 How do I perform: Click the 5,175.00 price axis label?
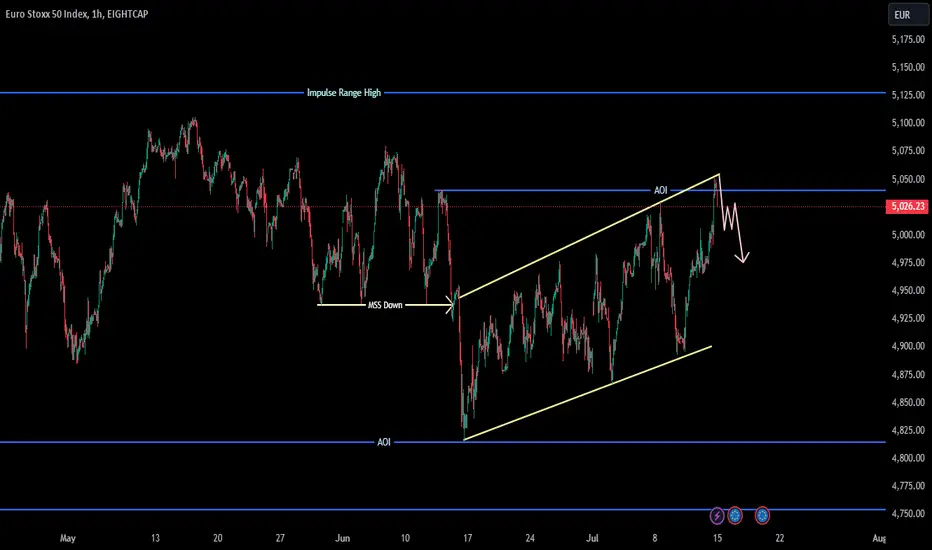tap(908, 40)
